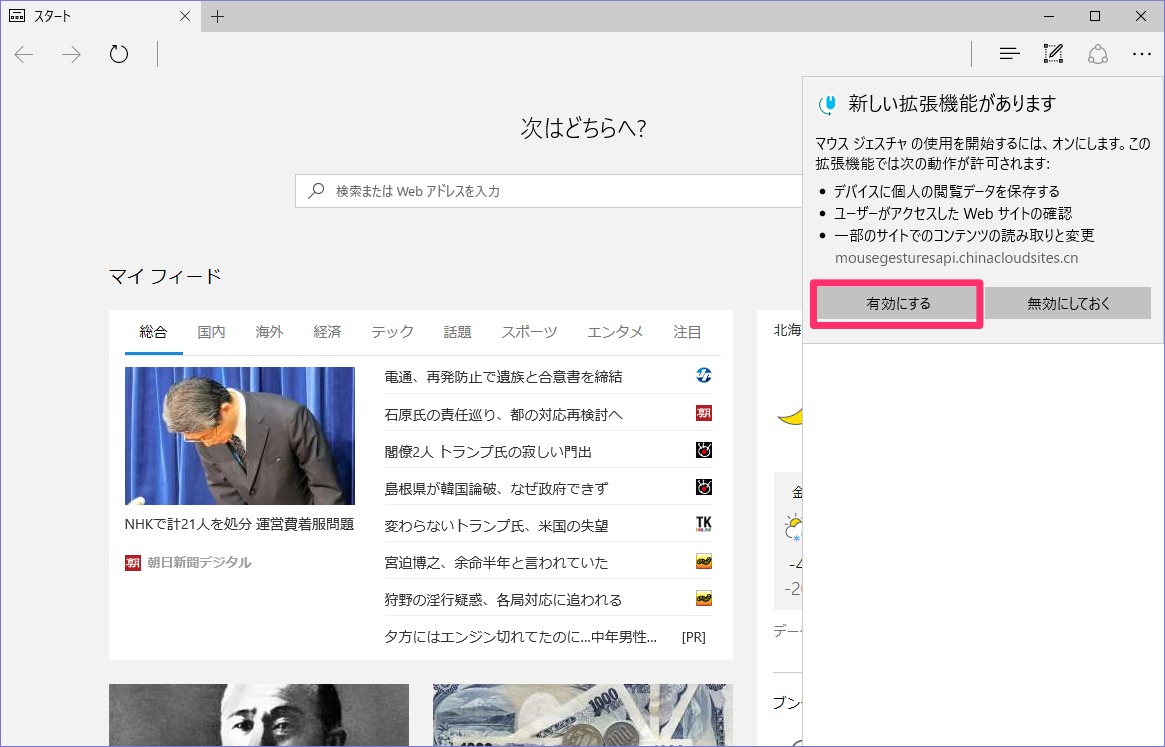The height and width of the screenshot is (747, 1165).
Task: Click the 朝日新聞デジタル source link
Action: click(x=198, y=563)
